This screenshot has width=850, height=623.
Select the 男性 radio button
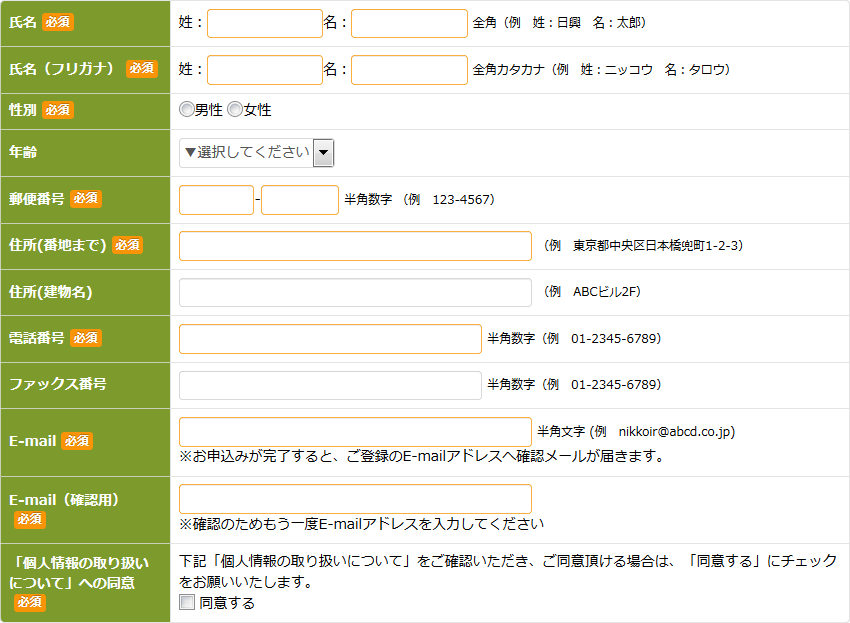tap(186, 110)
